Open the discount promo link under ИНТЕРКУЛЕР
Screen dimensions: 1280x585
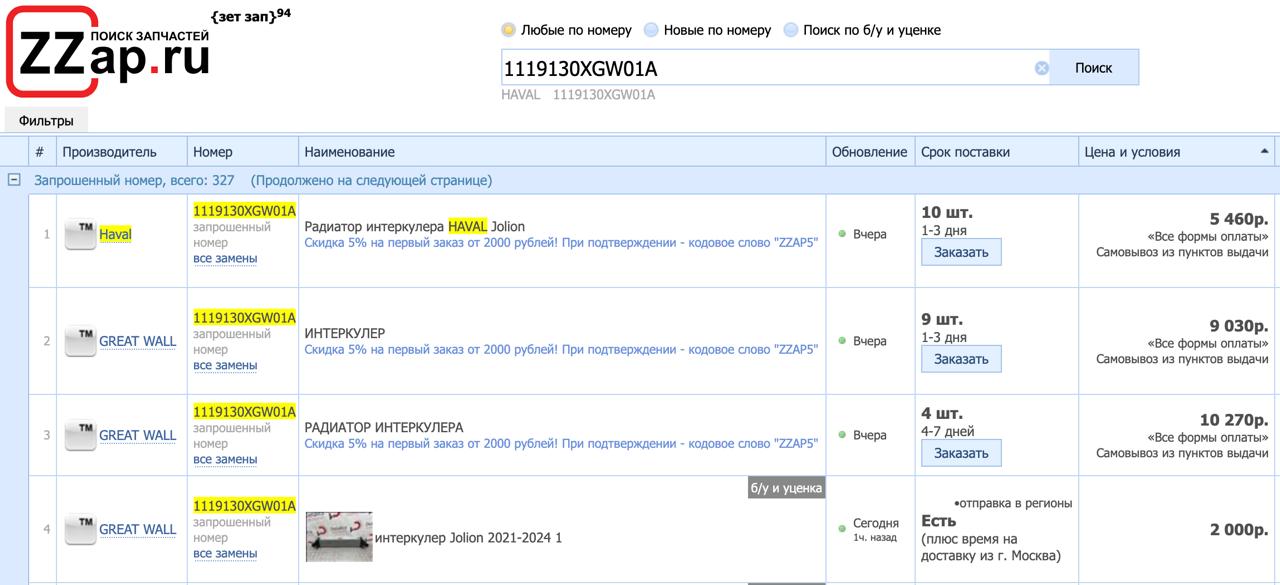click(561, 350)
